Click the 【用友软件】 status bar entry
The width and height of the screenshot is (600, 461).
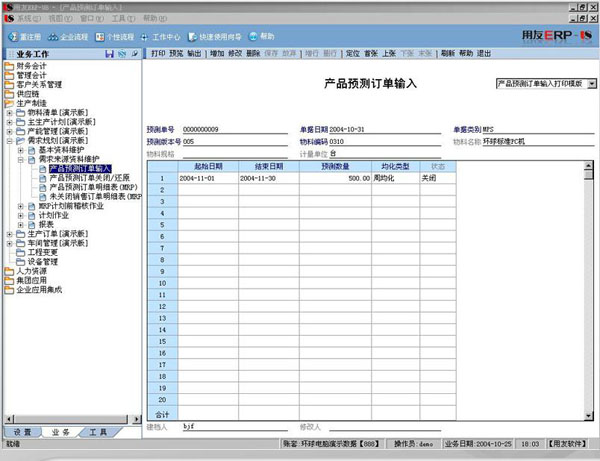[567, 444]
